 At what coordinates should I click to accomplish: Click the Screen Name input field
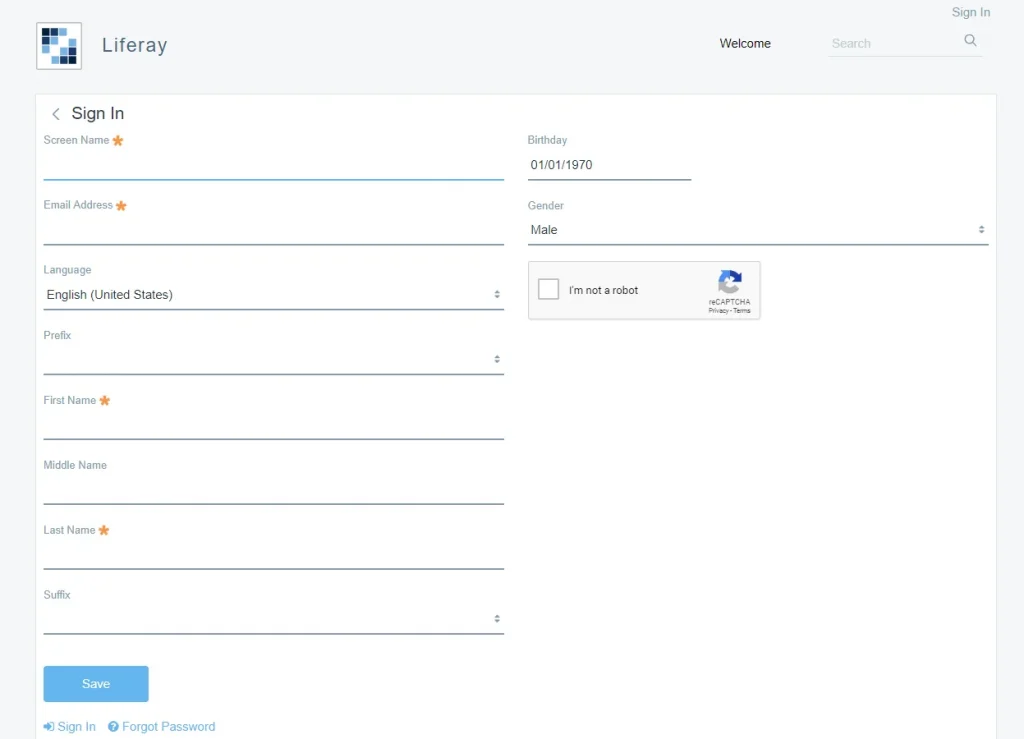(272, 166)
